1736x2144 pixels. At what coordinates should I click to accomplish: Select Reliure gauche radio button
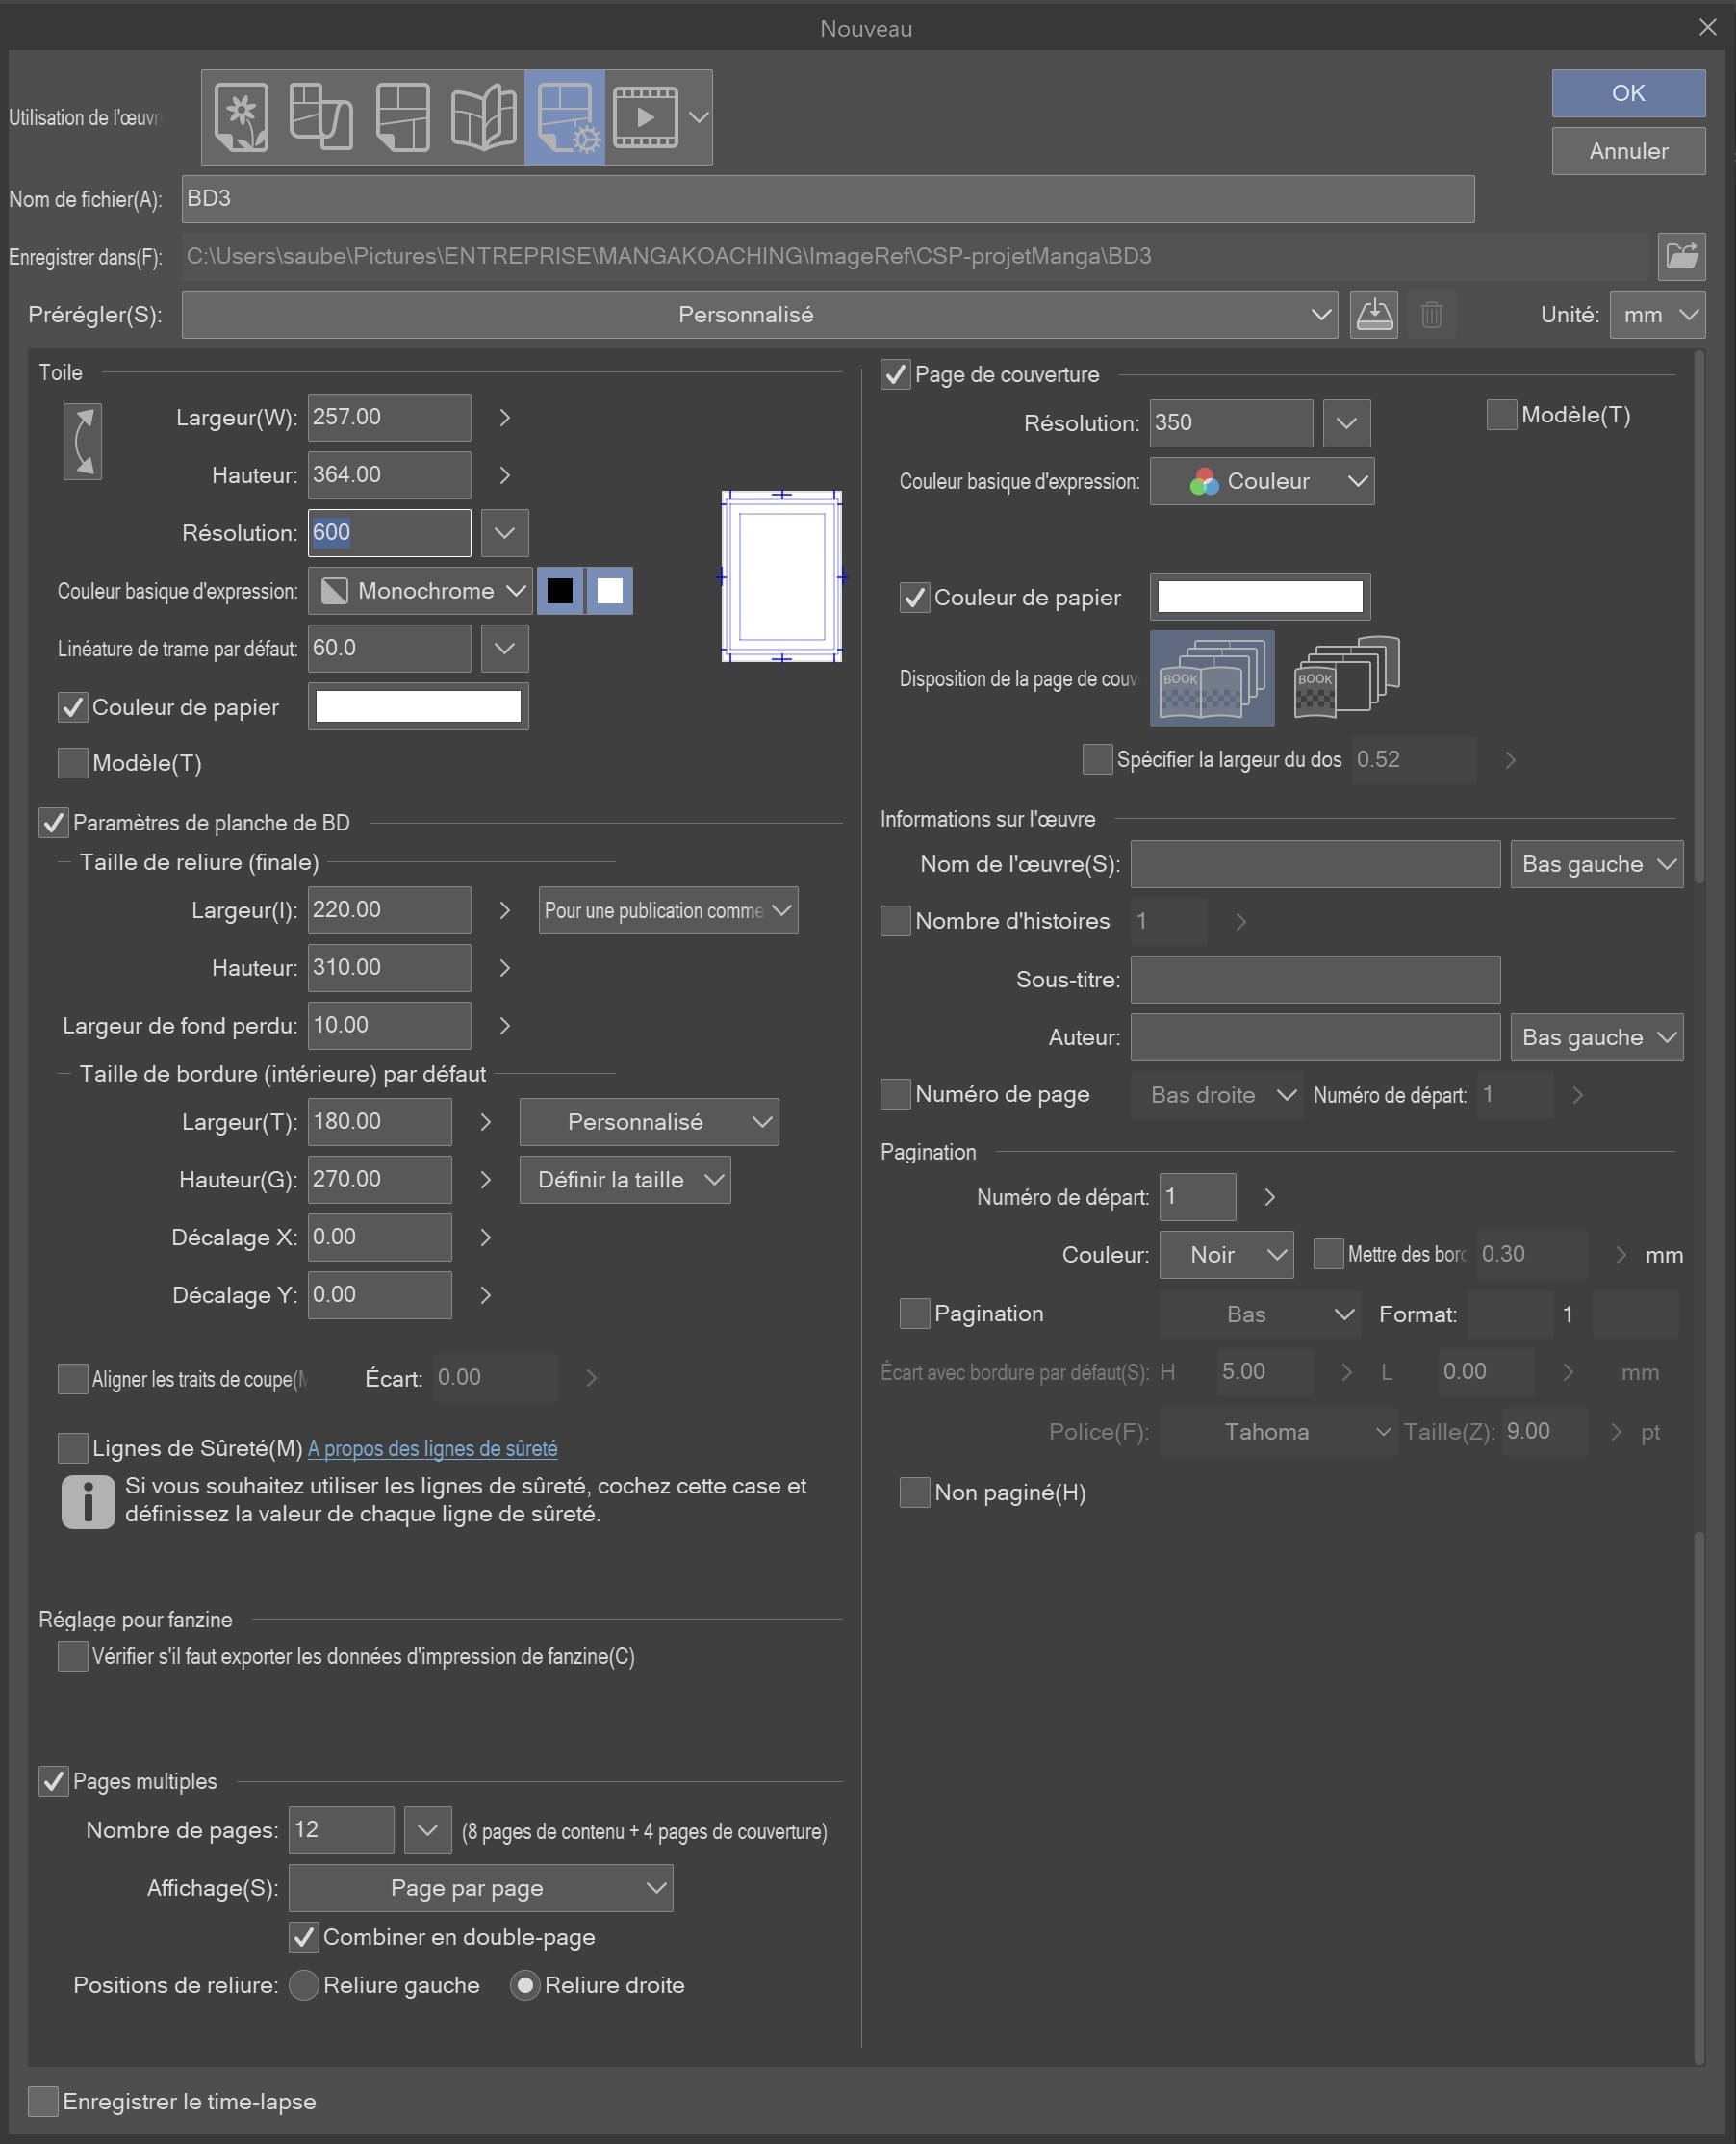[304, 1985]
